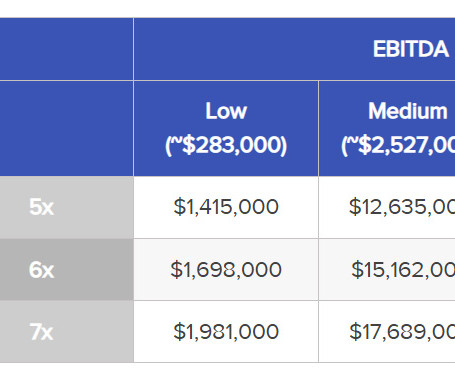Click the 6x multiple row label
This screenshot has width=455, height=380.
[67, 269]
